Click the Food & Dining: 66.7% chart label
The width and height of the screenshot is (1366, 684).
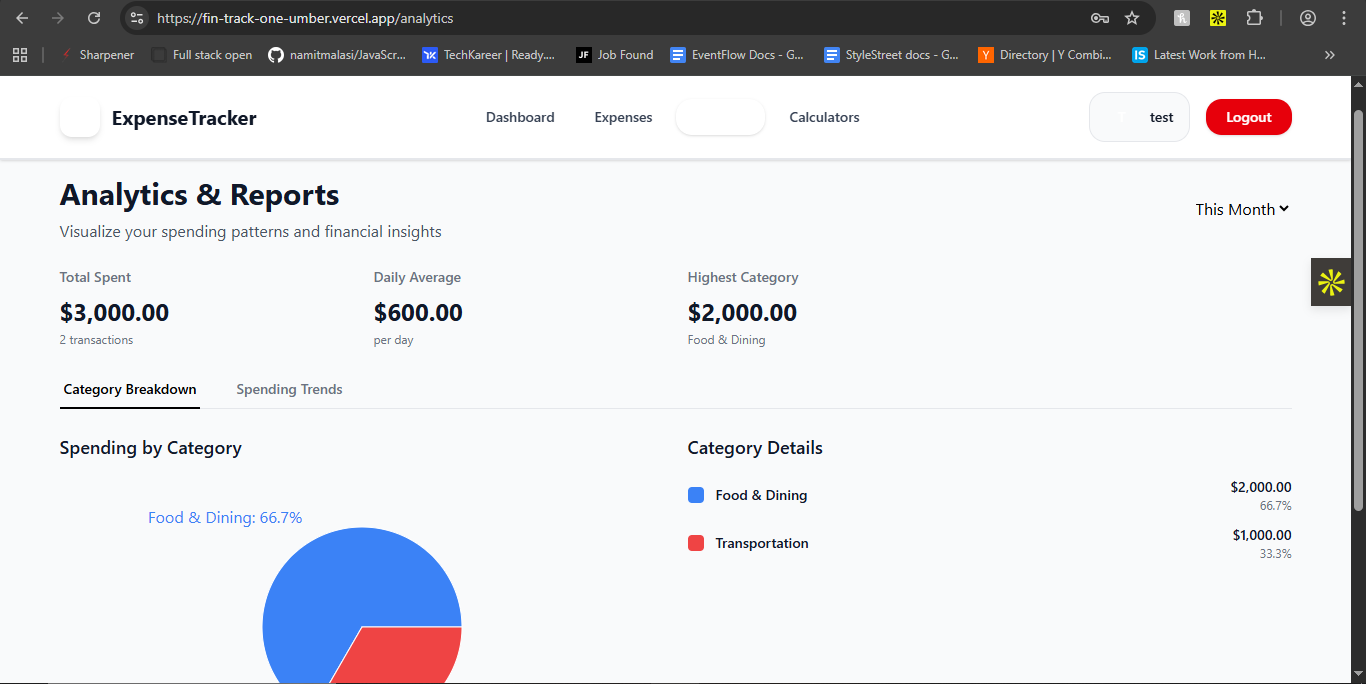(225, 517)
